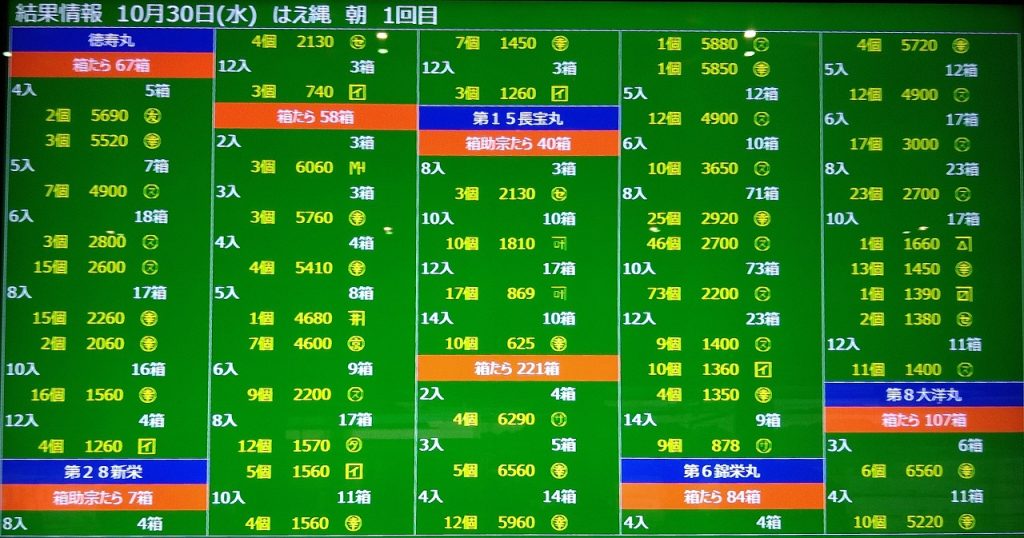Click the buyer mark beside price 5220
The height and width of the screenshot is (538, 1024).
(965, 522)
